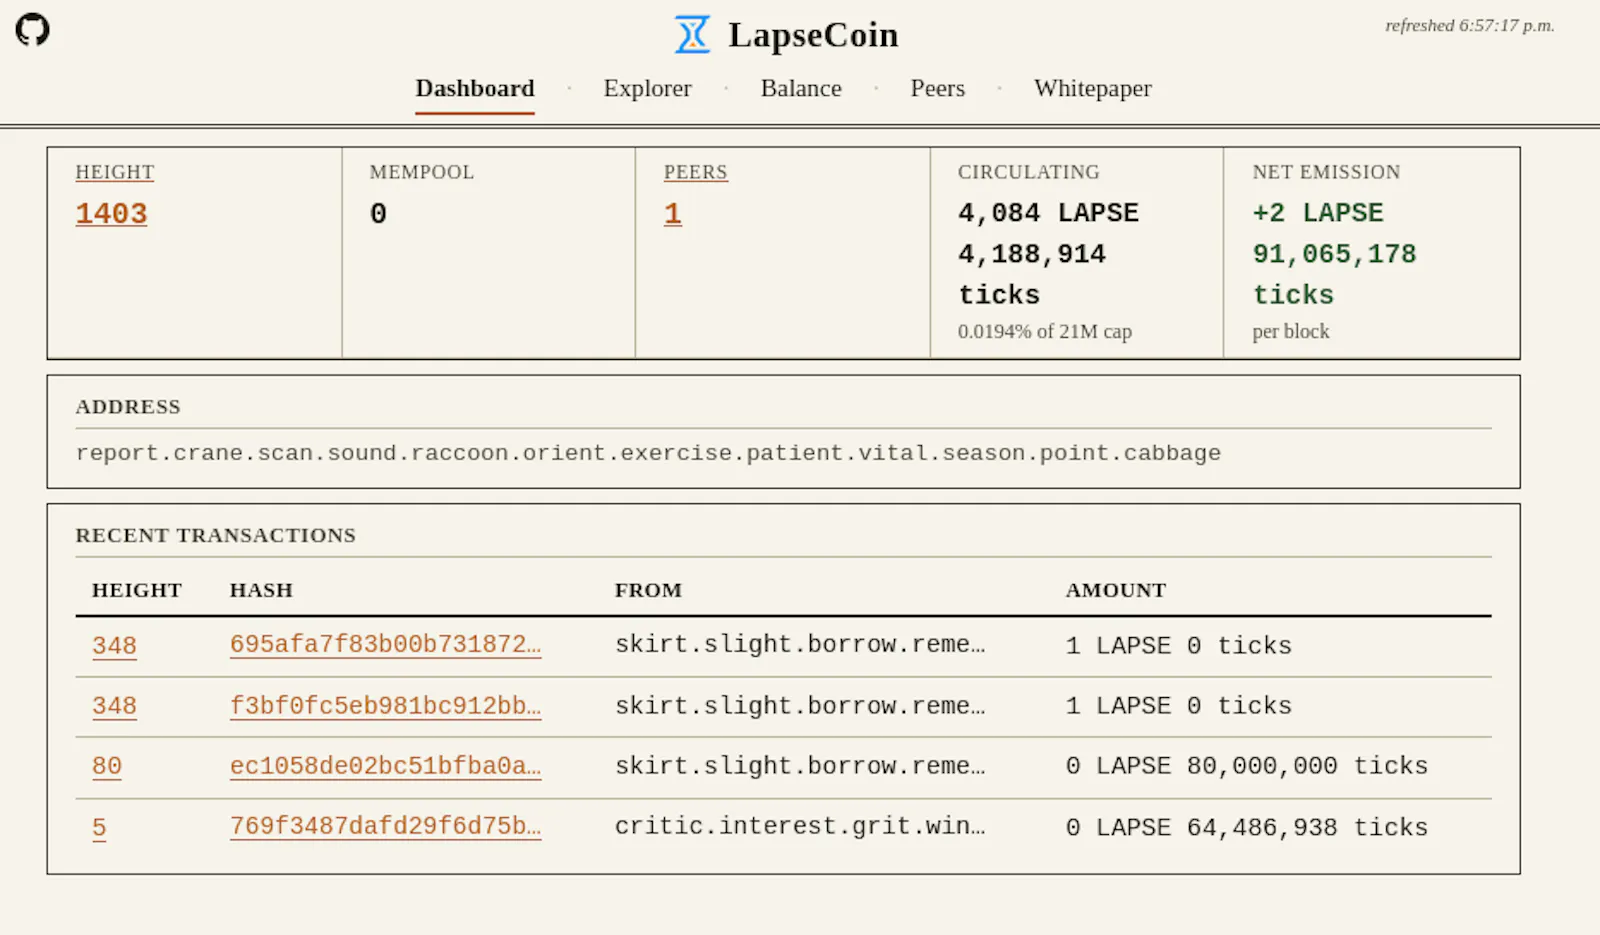Screen dimensions: 1600x935
Task: Click the RECENT TRANSACTIONS heading
Action: point(216,535)
